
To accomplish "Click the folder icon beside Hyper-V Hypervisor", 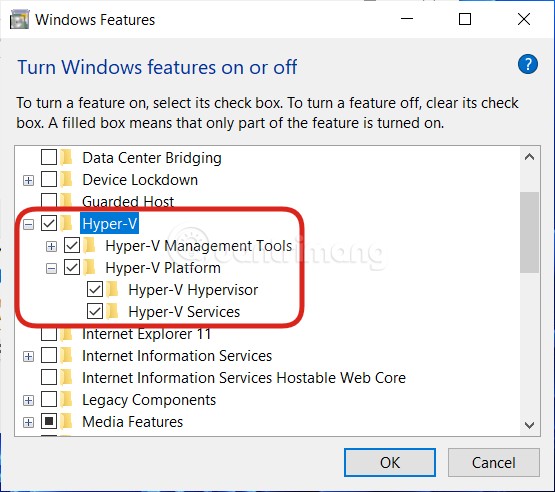I will coord(112,290).
